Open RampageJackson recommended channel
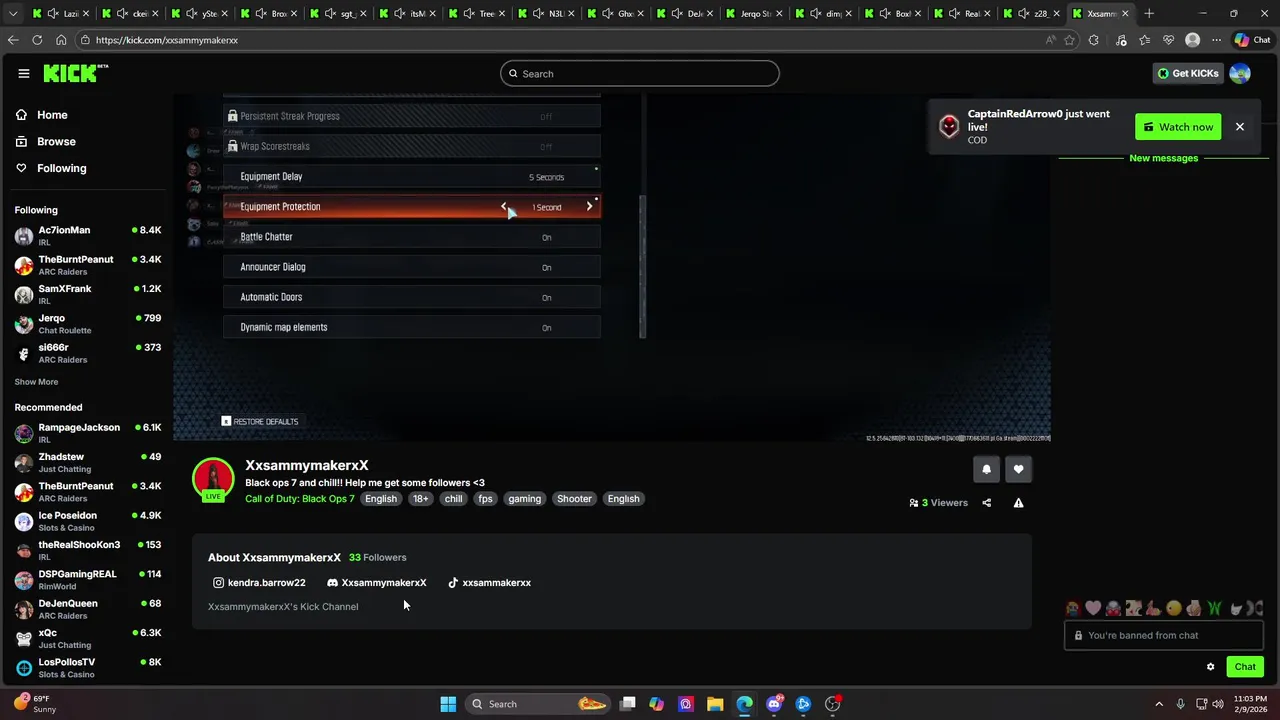Viewport: 1280px width, 720px height. coord(88,433)
